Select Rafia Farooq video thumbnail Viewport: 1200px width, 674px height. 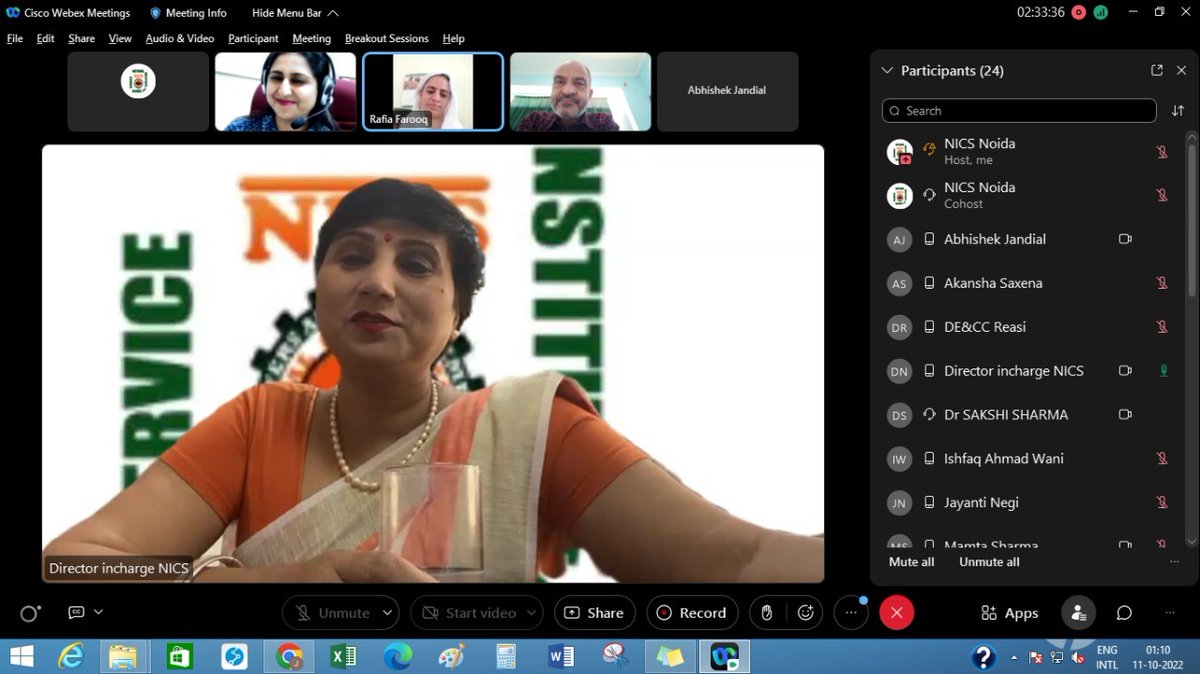(433, 91)
